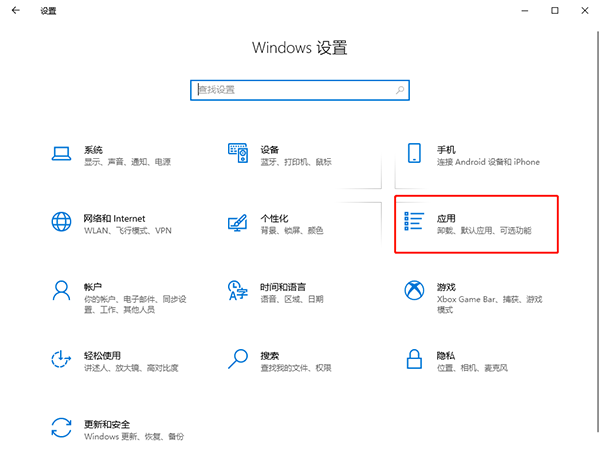Click the 位置、相机、麦克风 description
Viewport: 600px width, 459px height.
coord(472,368)
